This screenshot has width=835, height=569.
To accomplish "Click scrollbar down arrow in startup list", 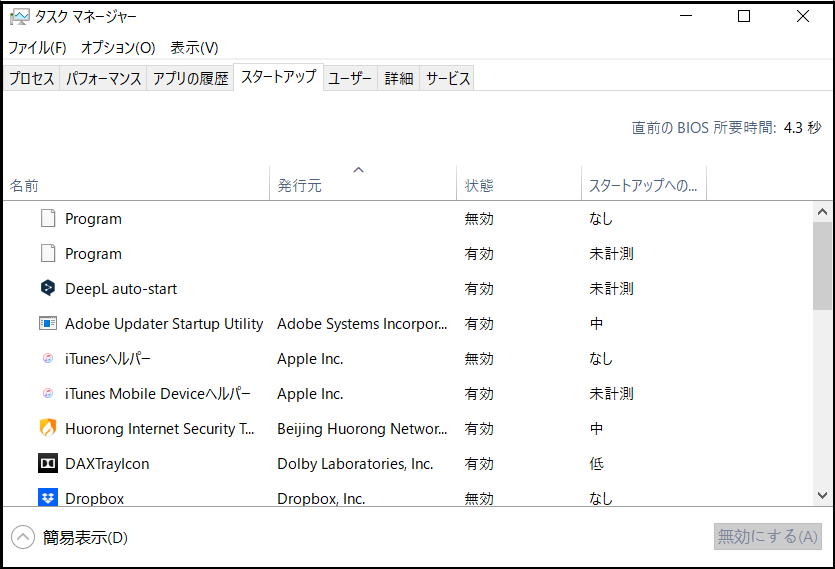I will coord(822,495).
